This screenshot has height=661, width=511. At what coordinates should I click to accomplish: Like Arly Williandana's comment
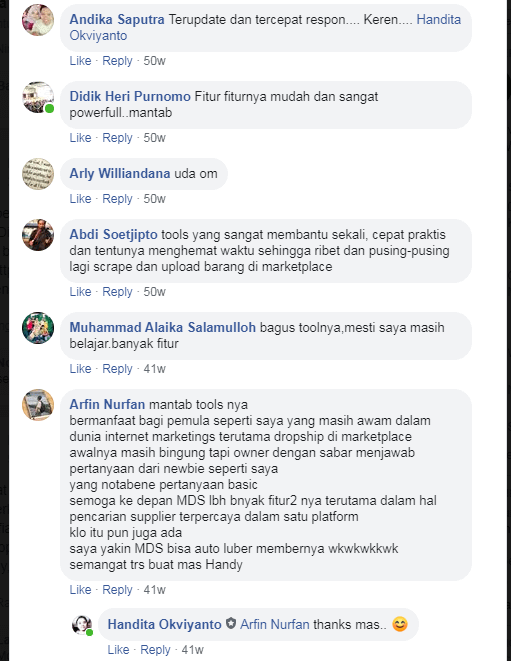pos(80,199)
